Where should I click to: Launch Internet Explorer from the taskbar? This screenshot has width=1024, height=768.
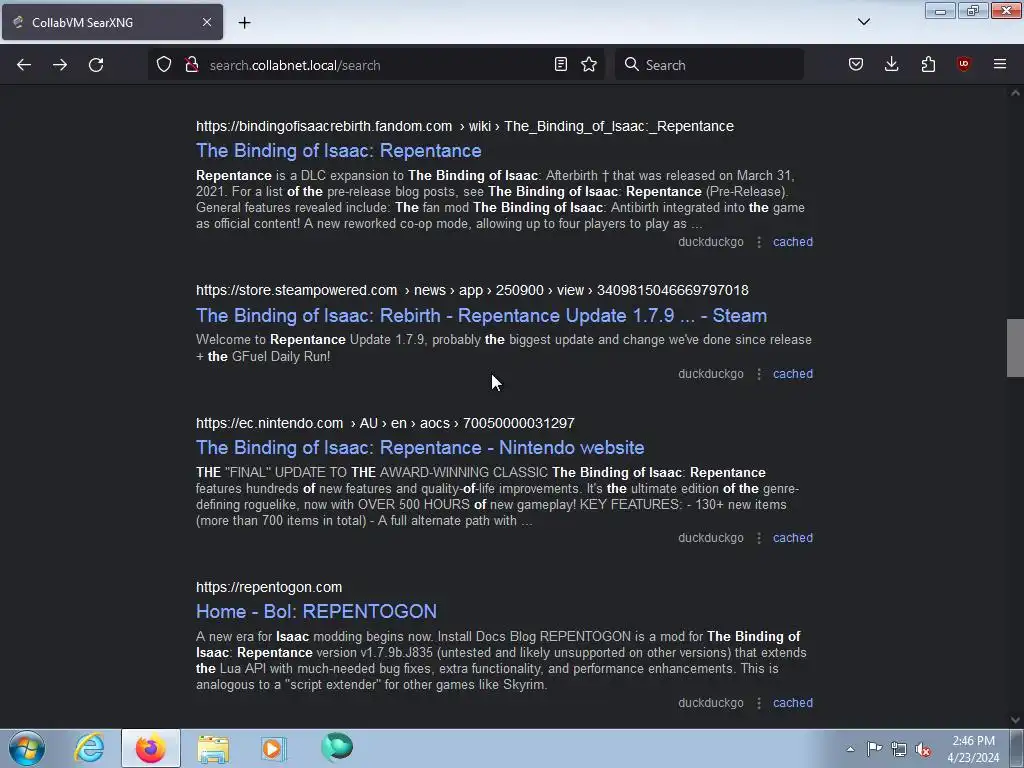pyautogui.click(x=89, y=748)
